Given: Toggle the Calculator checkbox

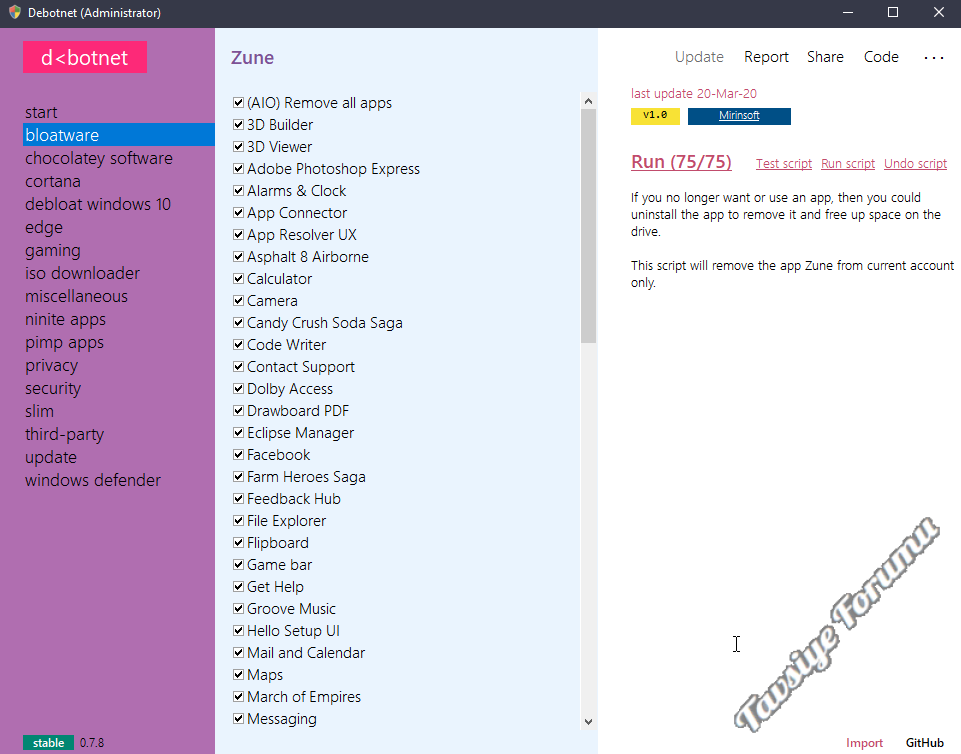Looking at the screenshot, I should (x=238, y=278).
